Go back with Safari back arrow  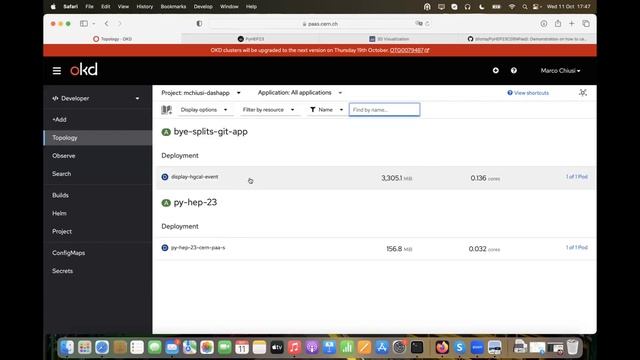107,24
